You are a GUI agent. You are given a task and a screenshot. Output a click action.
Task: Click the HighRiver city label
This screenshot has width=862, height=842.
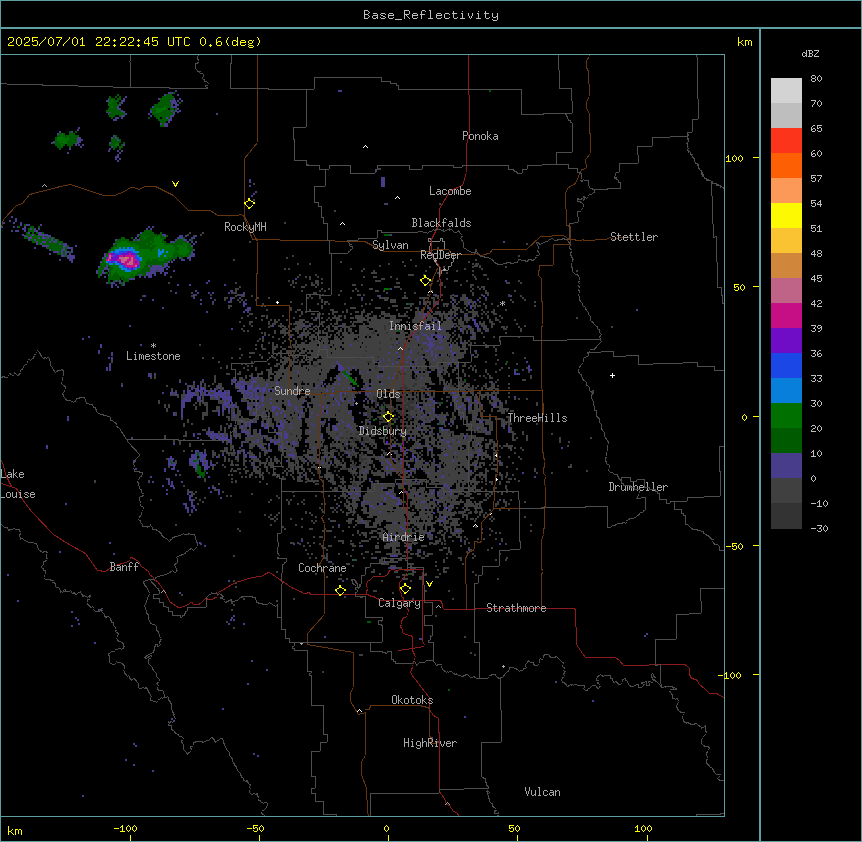coord(430,743)
